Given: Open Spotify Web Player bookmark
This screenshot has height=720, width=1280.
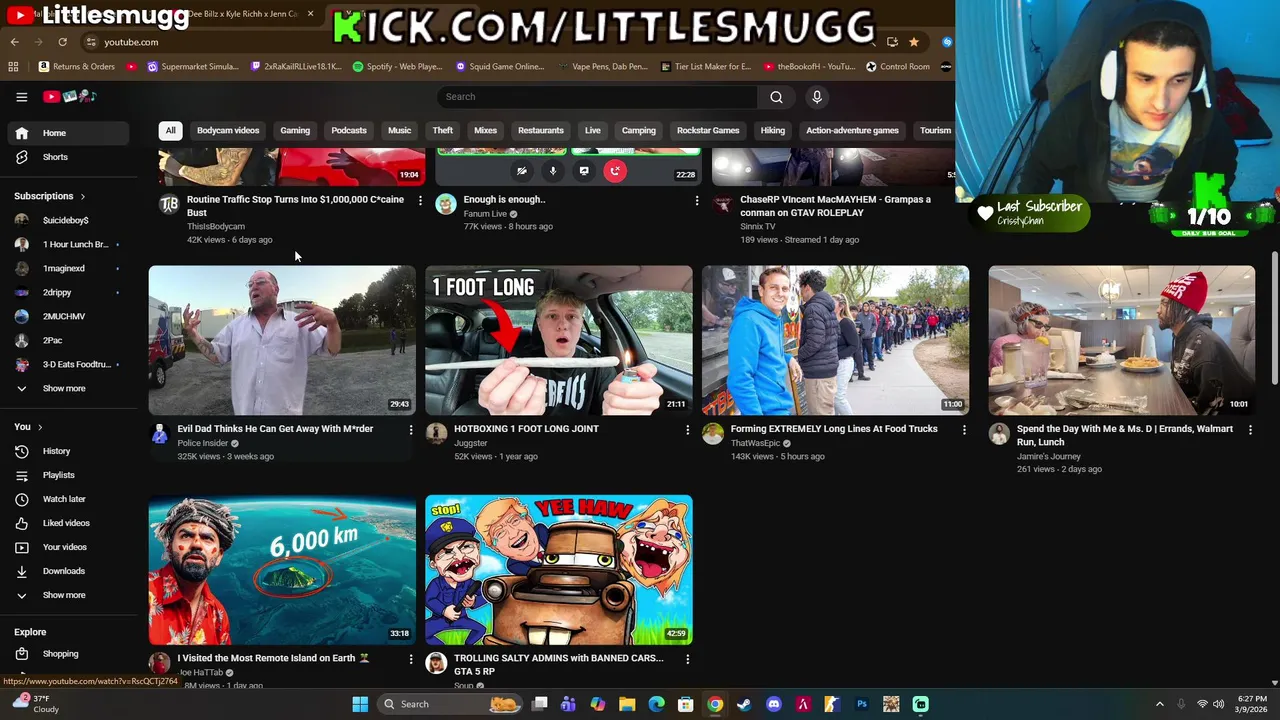Looking at the screenshot, I should point(397,67).
